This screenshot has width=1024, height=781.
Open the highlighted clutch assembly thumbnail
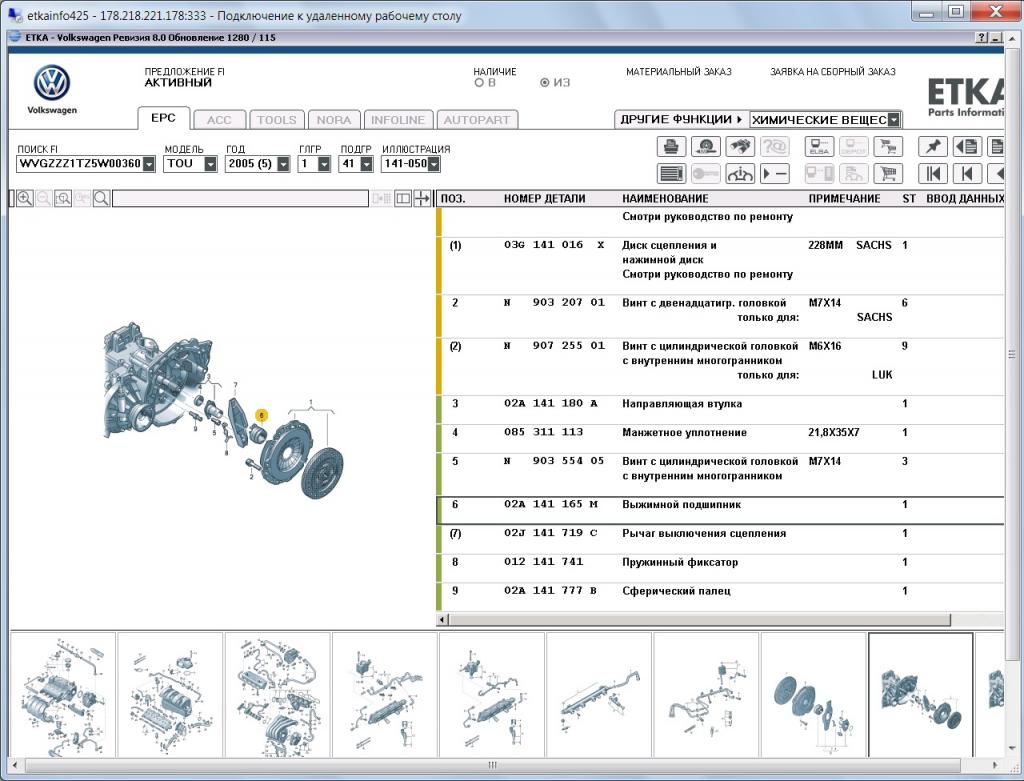pos(920,695)
